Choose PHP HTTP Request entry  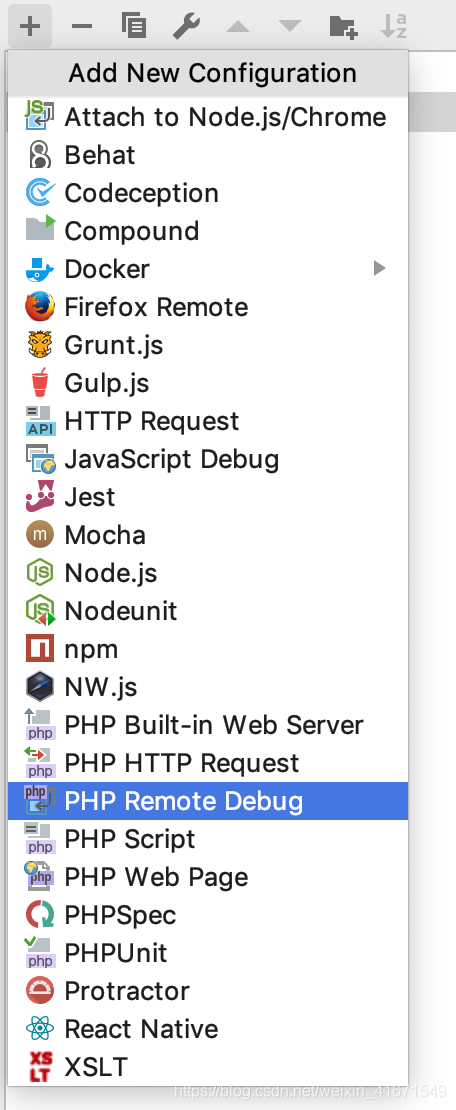tap(208, 763)
